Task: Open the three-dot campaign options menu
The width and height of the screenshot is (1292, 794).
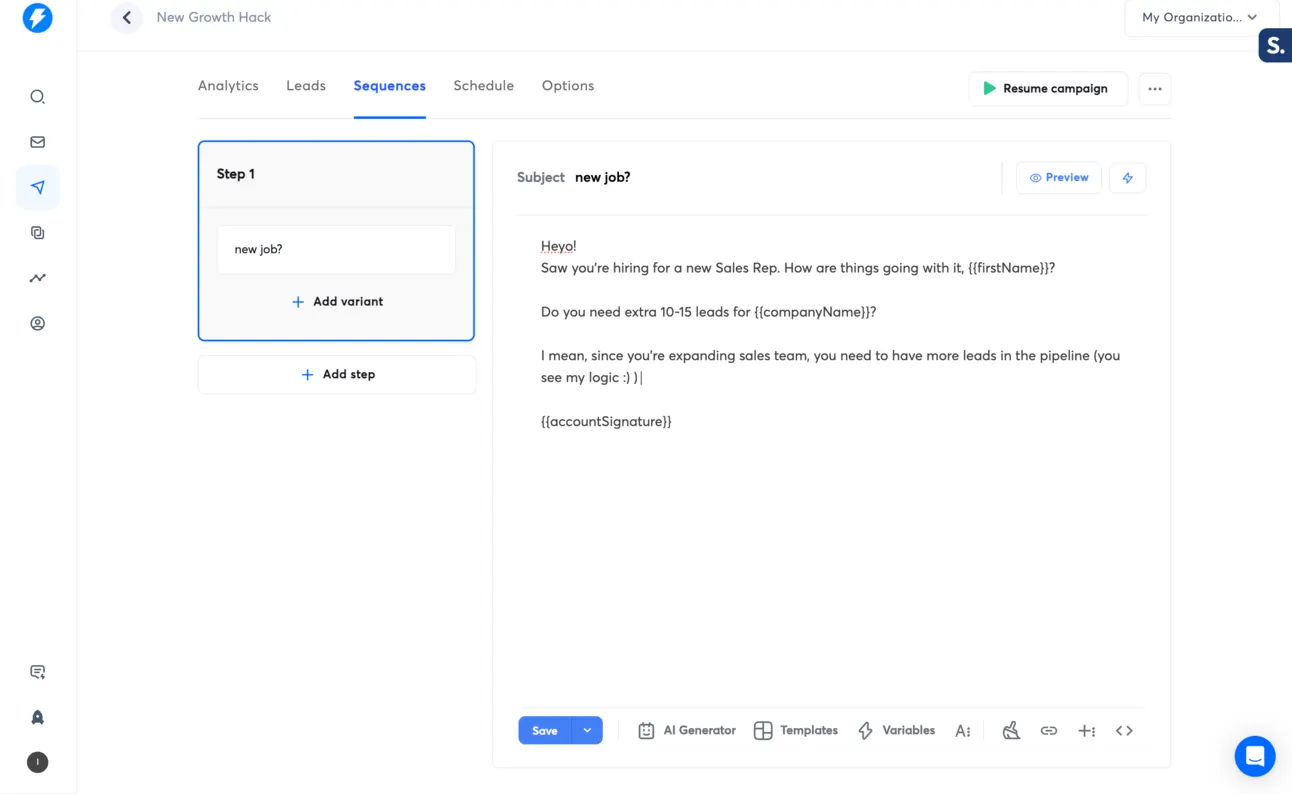Action: 1155,89
